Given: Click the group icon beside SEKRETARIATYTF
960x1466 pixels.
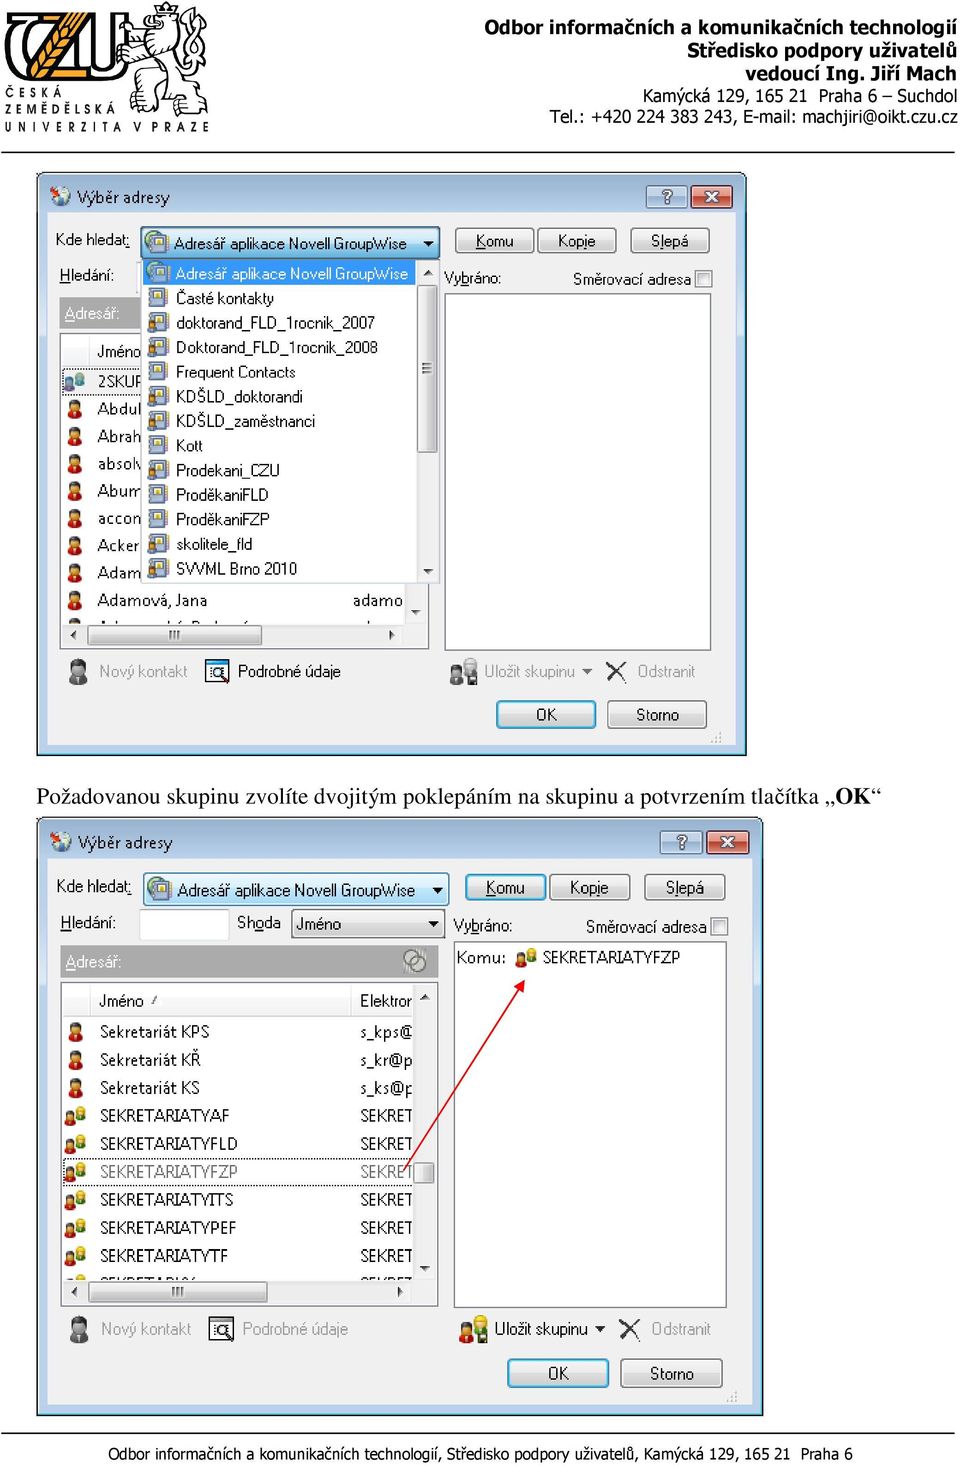Looking at the screenshot, I should tap(76, 1255).
